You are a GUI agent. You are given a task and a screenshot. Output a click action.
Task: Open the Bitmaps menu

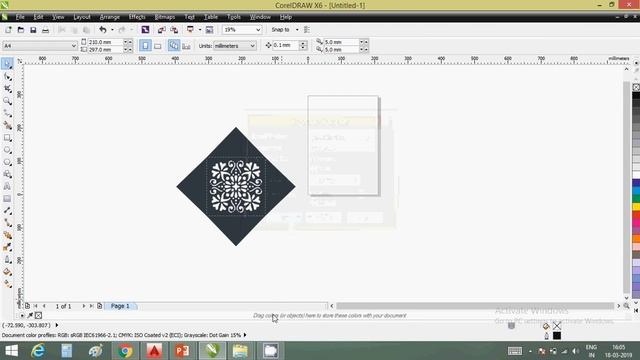(x=164, y=17)
